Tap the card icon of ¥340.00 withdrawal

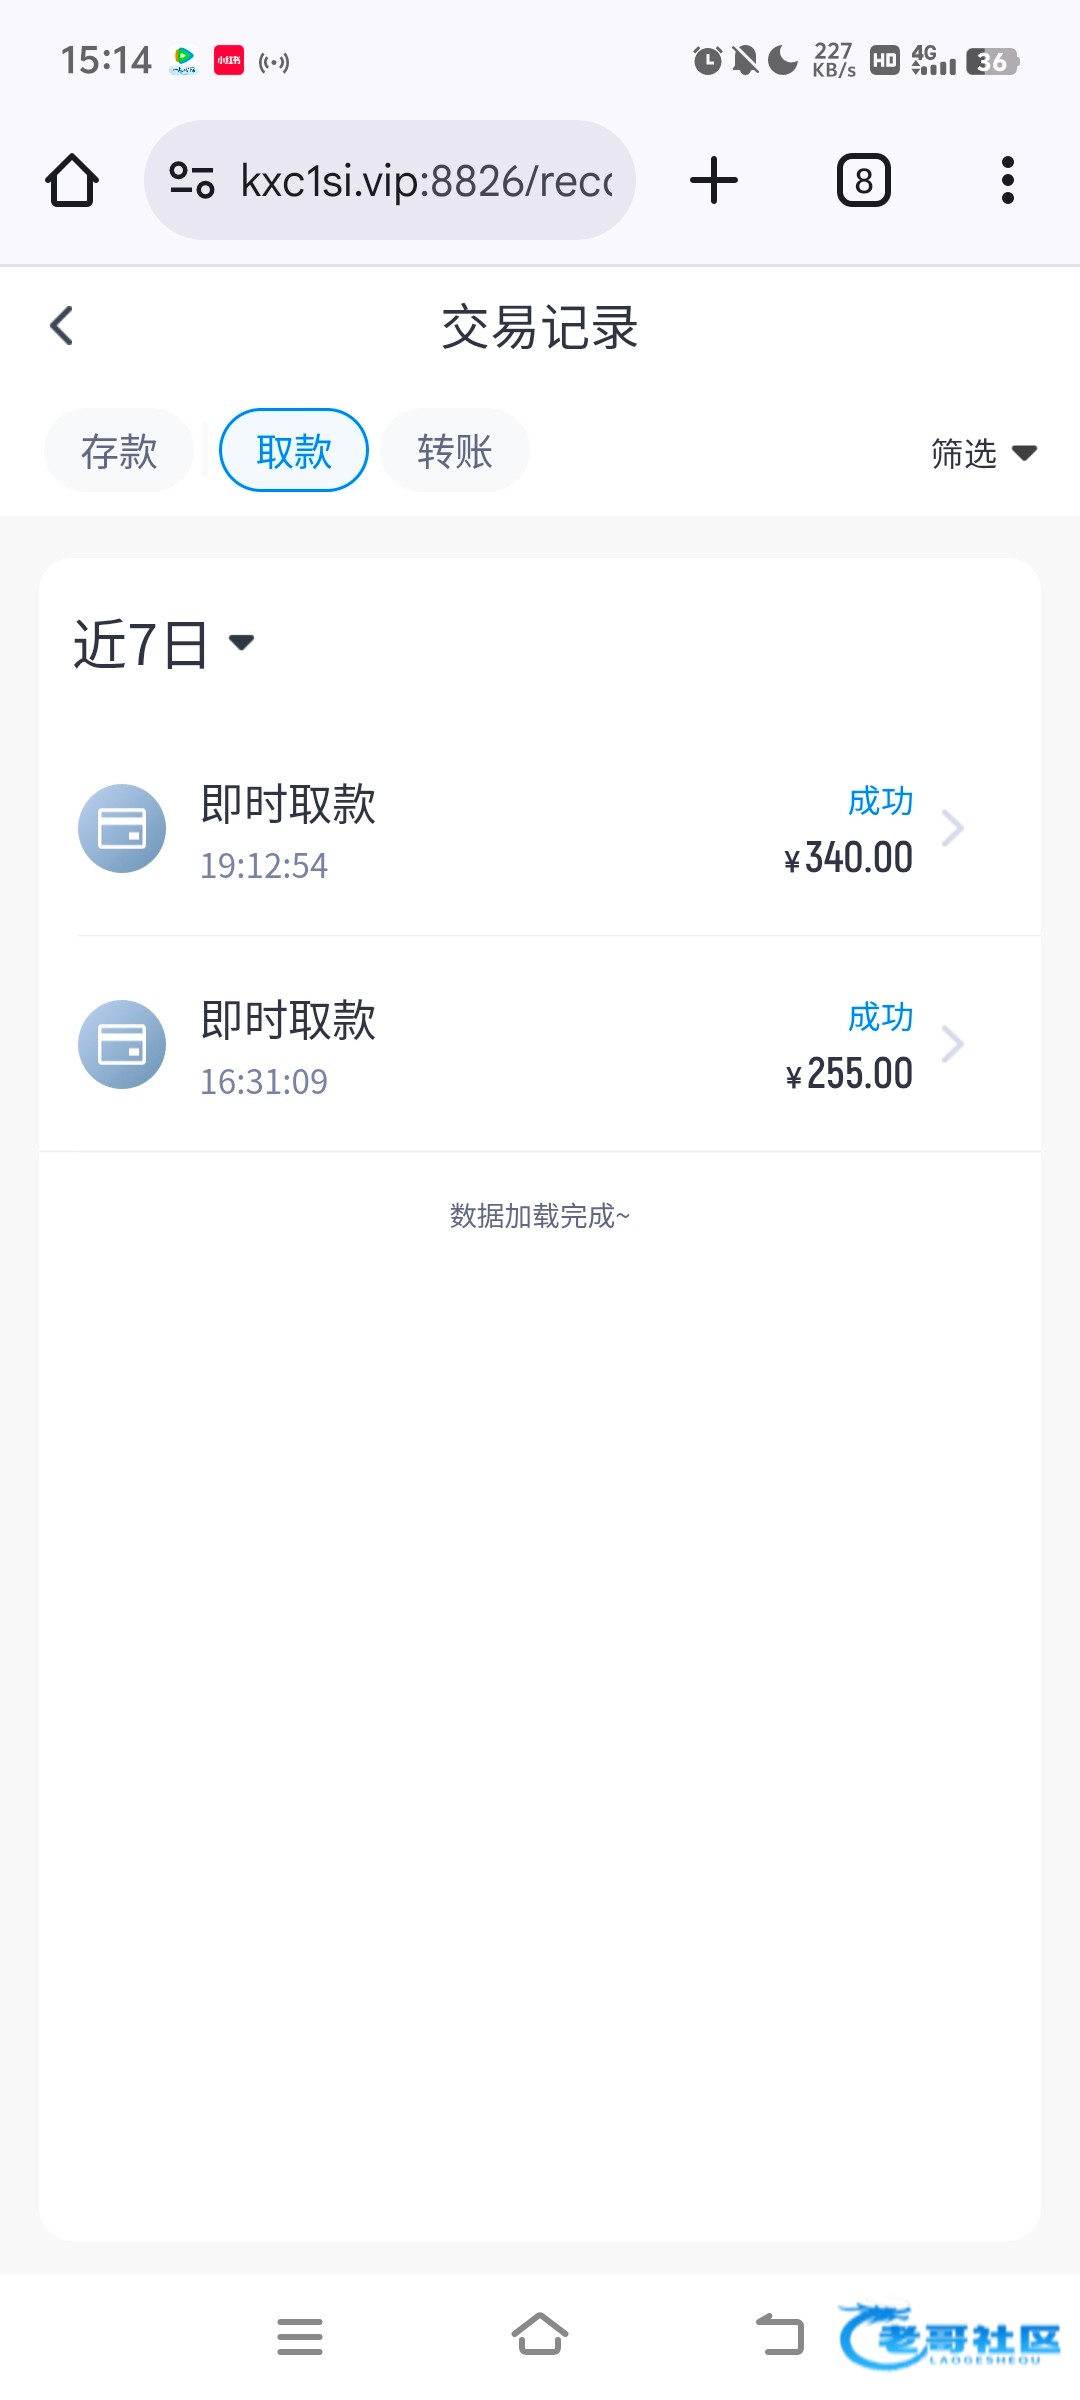122,828
